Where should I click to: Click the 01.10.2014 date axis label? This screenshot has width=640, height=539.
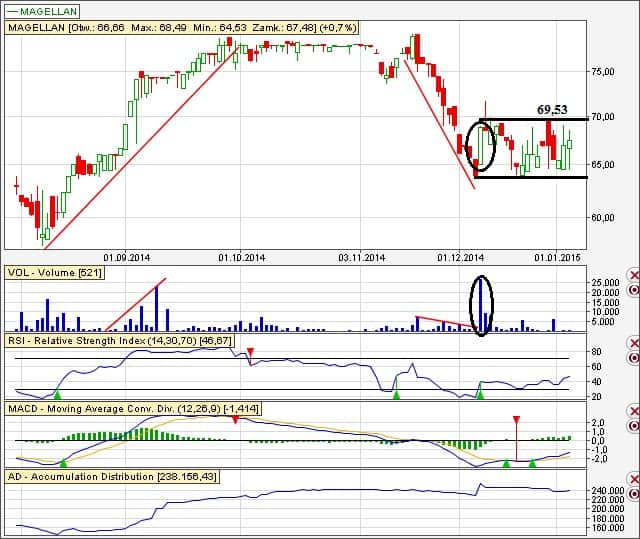pos(242,258)
